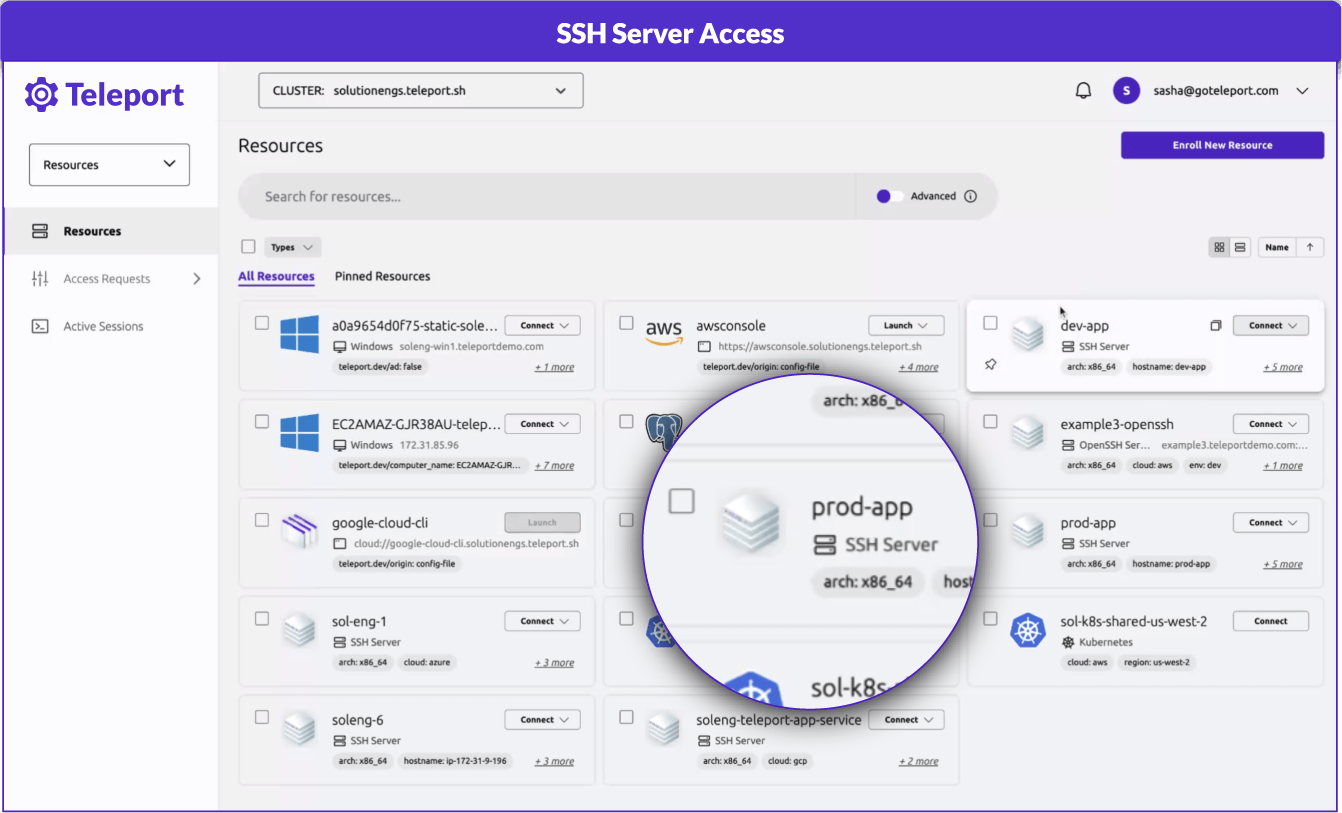Click the google-cloud-cli striped icon
This screenshot has height=813, width=1342.
pos(299,531)
